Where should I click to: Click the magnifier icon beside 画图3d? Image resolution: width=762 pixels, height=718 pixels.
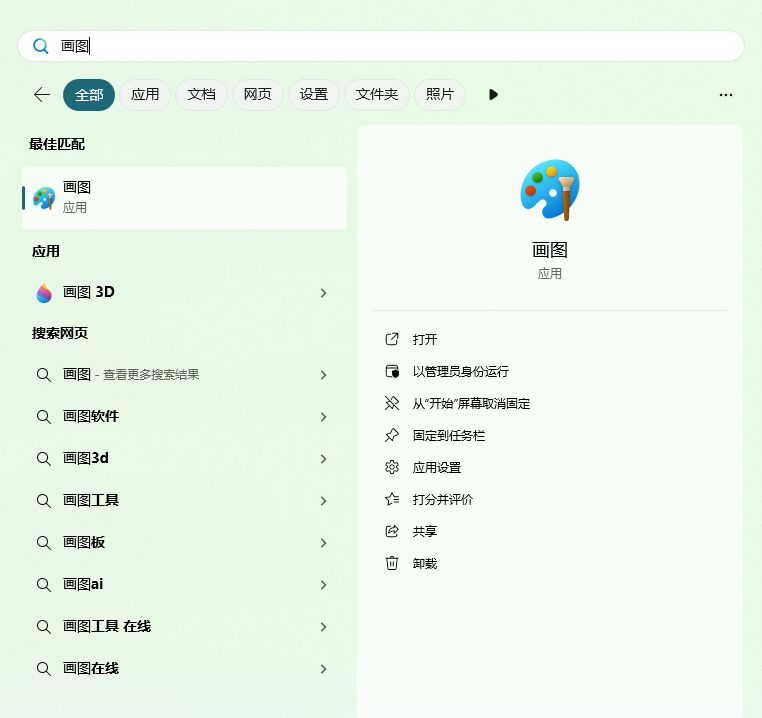[44, 459]
